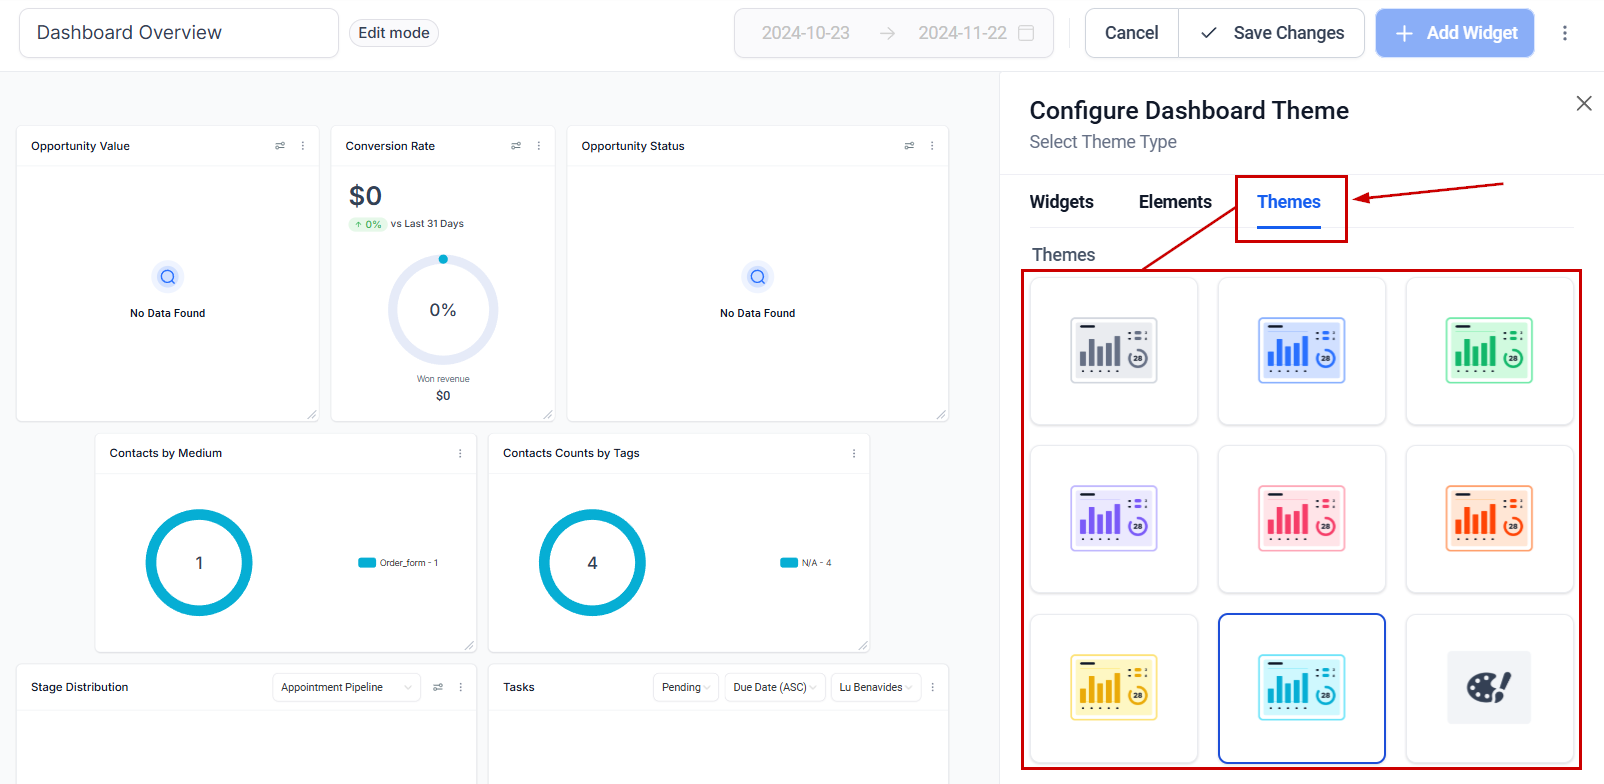Open the Contacts Counts by Tags options menu
The image size is (1604, 784).
(x=854, y=453)
